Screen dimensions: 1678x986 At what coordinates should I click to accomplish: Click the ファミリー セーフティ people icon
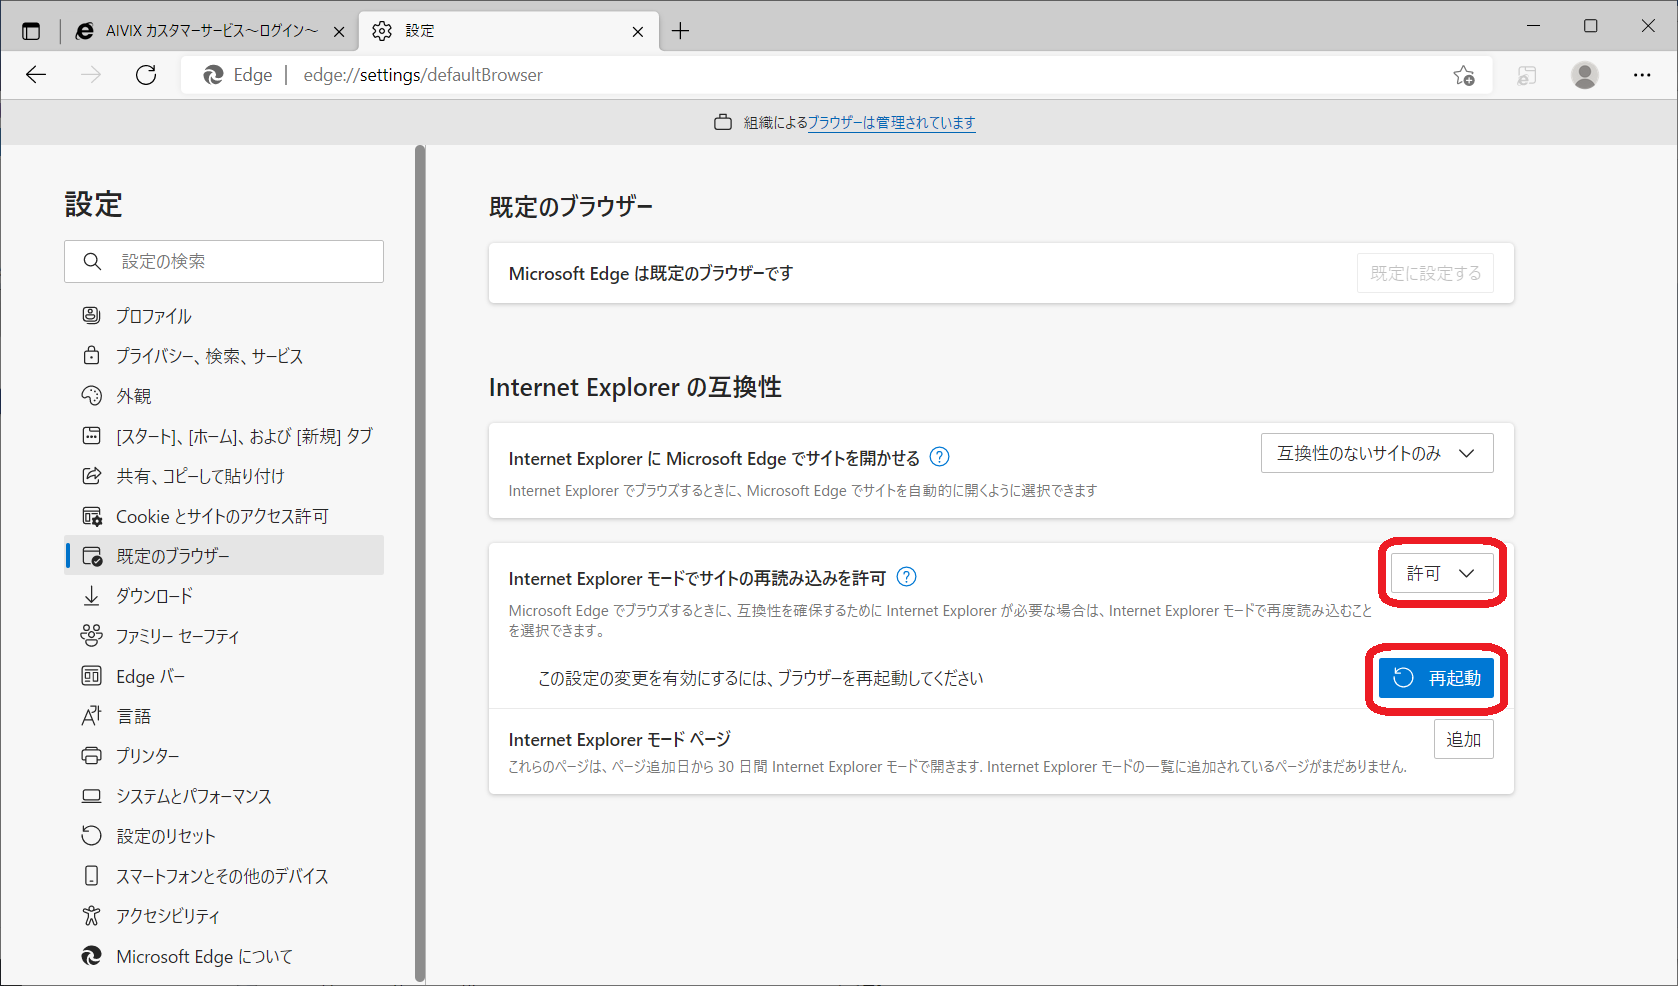click(91, 636)
